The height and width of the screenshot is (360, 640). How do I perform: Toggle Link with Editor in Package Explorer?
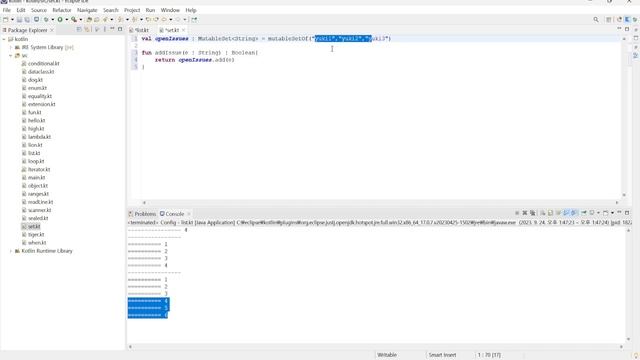click(87, 30)
